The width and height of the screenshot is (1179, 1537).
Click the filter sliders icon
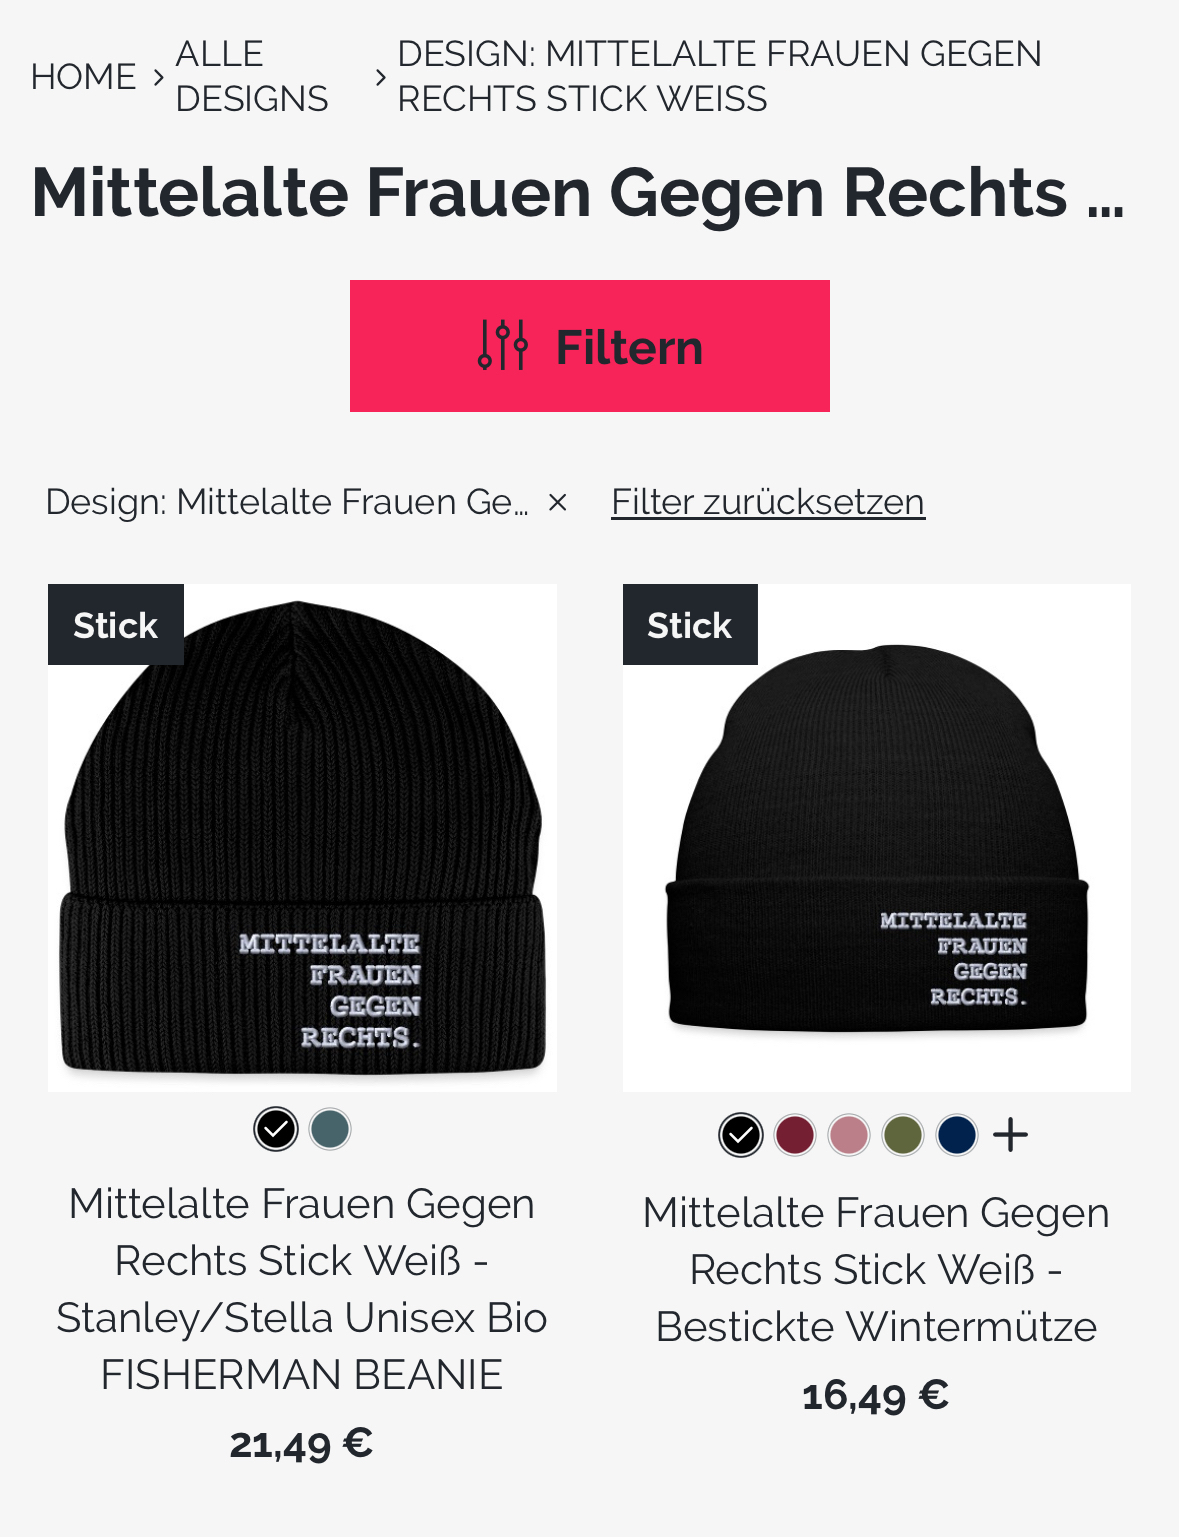[x=502, y=346]
